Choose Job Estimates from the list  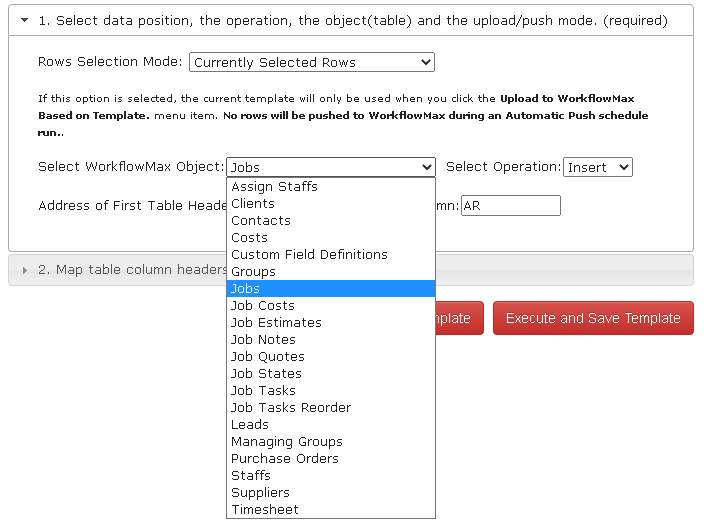[x=331, y=322]
